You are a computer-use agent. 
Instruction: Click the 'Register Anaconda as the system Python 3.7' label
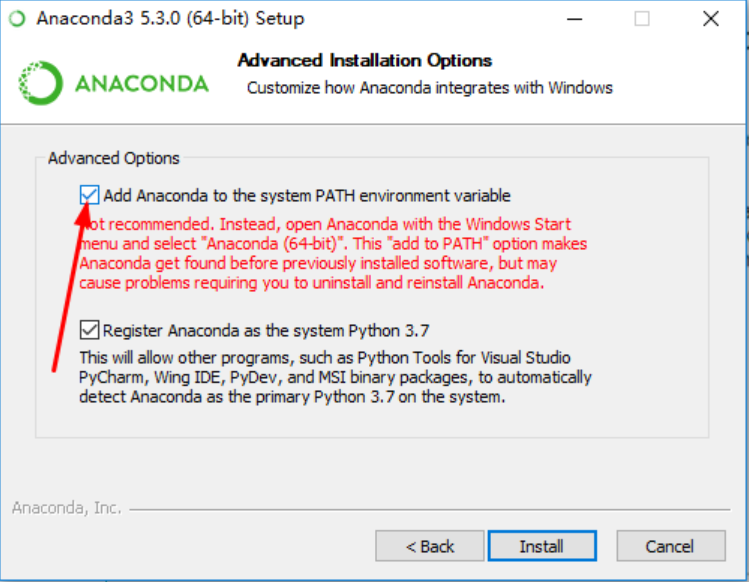(x=266, y=330)
